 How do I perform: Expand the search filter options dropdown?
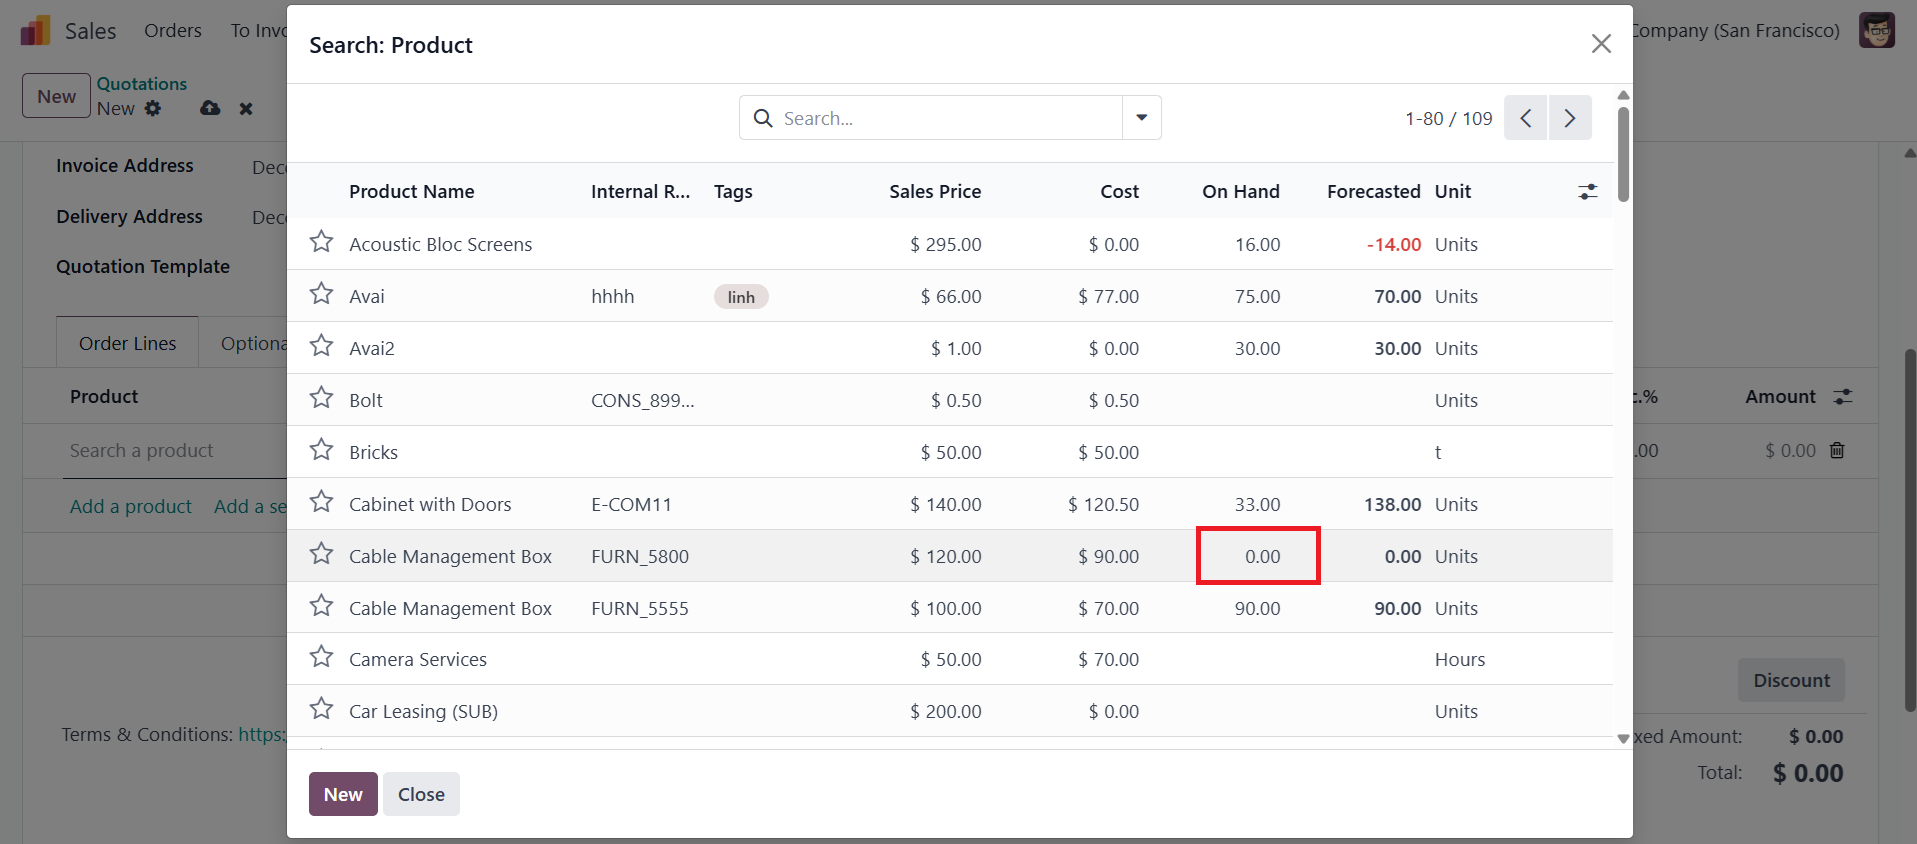click(x=1141, y=118)
